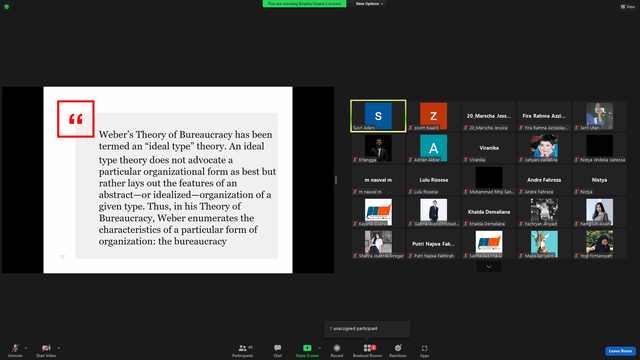Select the Adrian Akbar participant tile
640x360 pixels.
[x=433, y=148]
